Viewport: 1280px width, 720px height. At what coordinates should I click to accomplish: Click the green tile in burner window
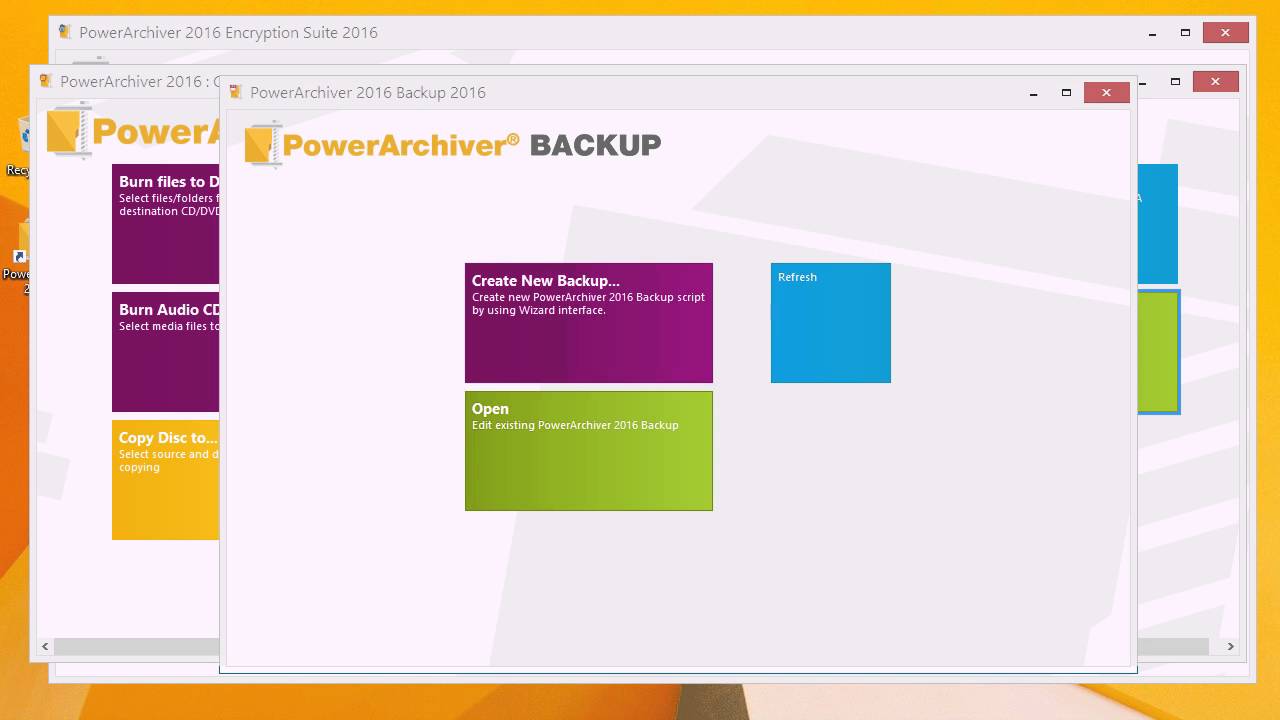(1159, 352)
